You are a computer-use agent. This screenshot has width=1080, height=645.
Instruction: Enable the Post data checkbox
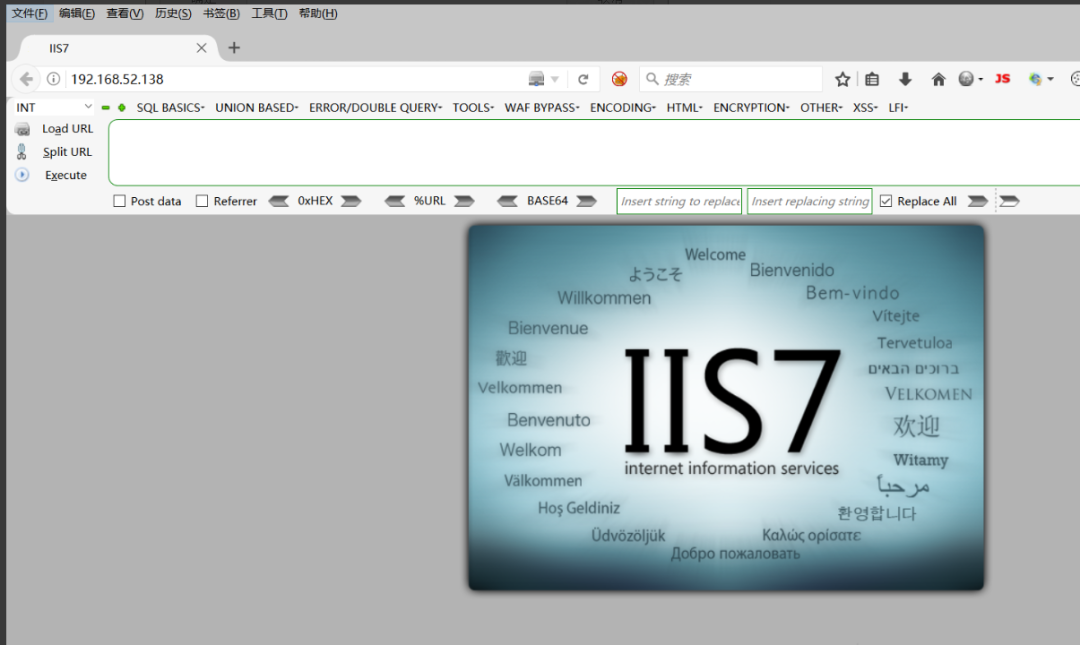(x=120, y=201)
